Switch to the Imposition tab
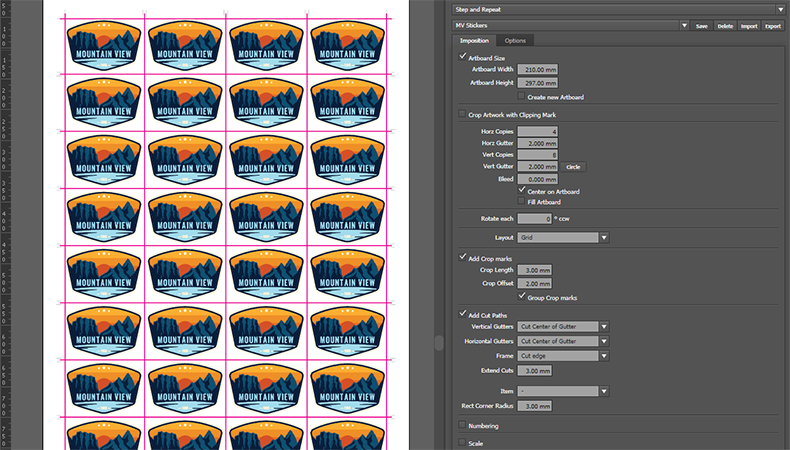 (x=474, y=41)
